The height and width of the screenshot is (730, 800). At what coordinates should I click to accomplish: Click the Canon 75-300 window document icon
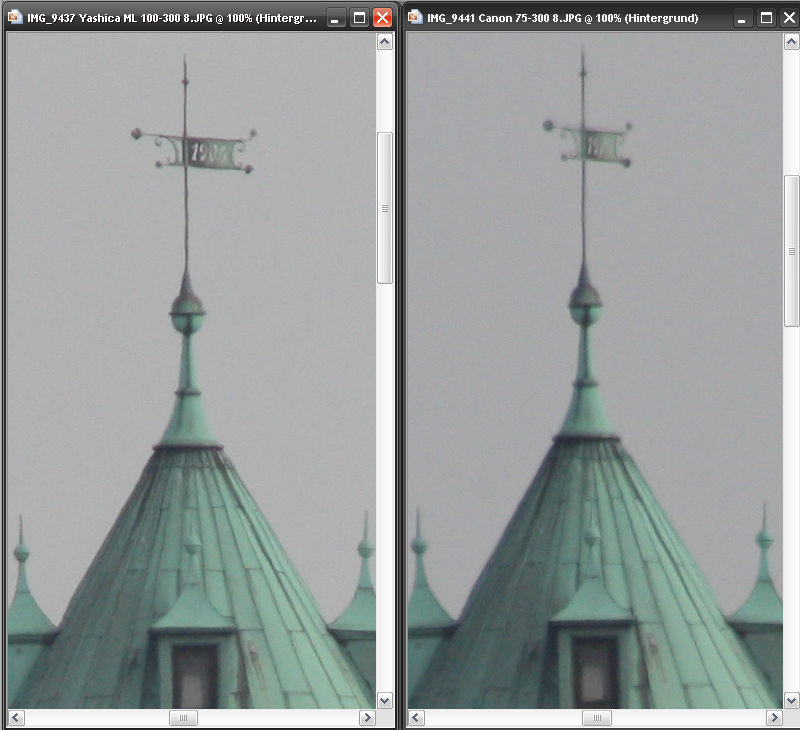(415, 18)
